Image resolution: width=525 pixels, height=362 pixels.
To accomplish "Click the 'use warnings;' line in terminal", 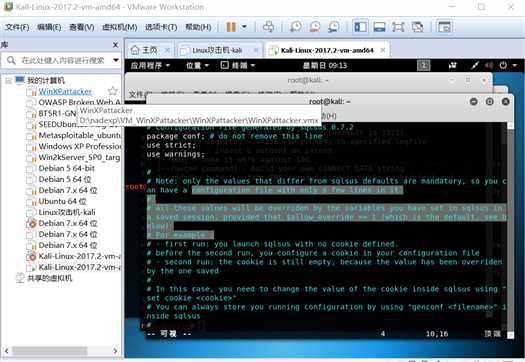I will [175, 154].
